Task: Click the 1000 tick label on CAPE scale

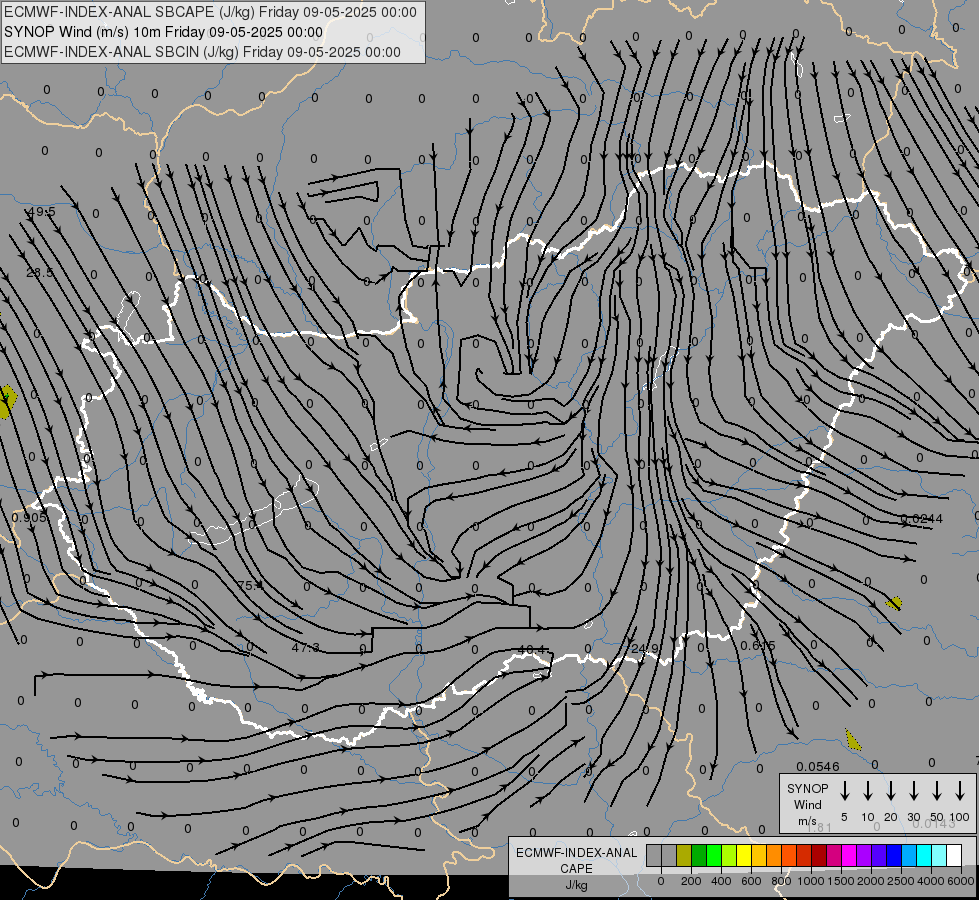Action: point(811,881)
